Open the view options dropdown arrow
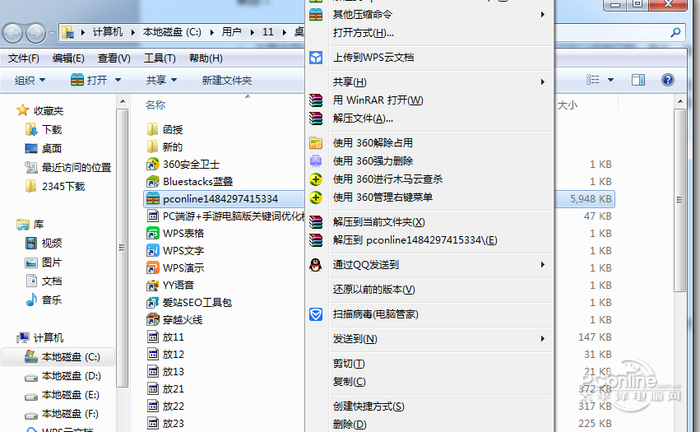The height and width of the screenshot is (432, 700). [611, 80]
